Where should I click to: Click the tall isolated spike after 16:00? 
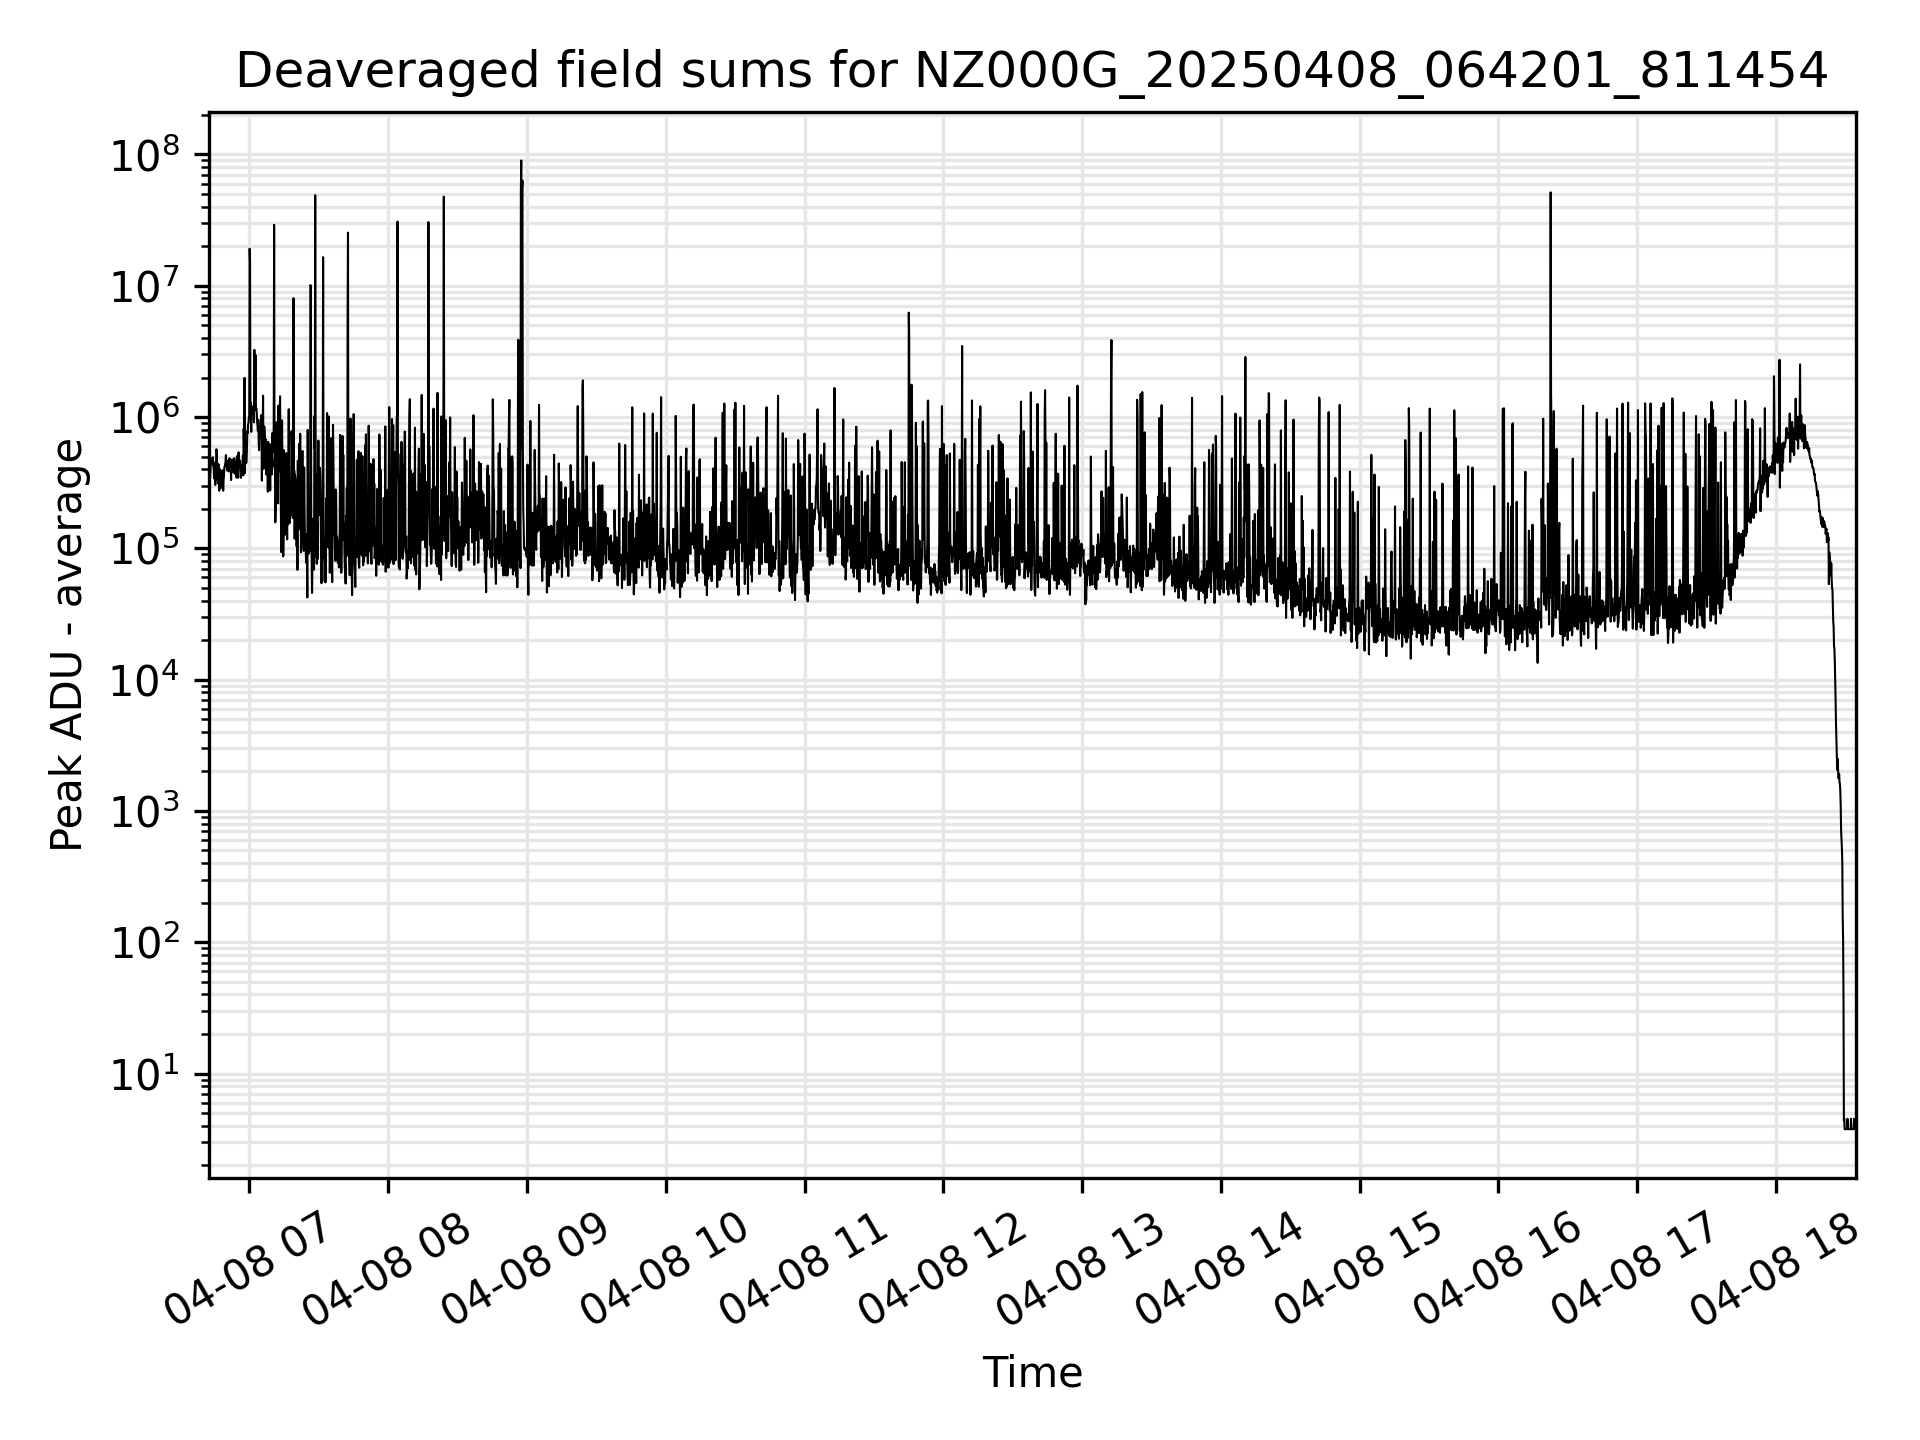pyautogui.click(x=1550, y=400)
